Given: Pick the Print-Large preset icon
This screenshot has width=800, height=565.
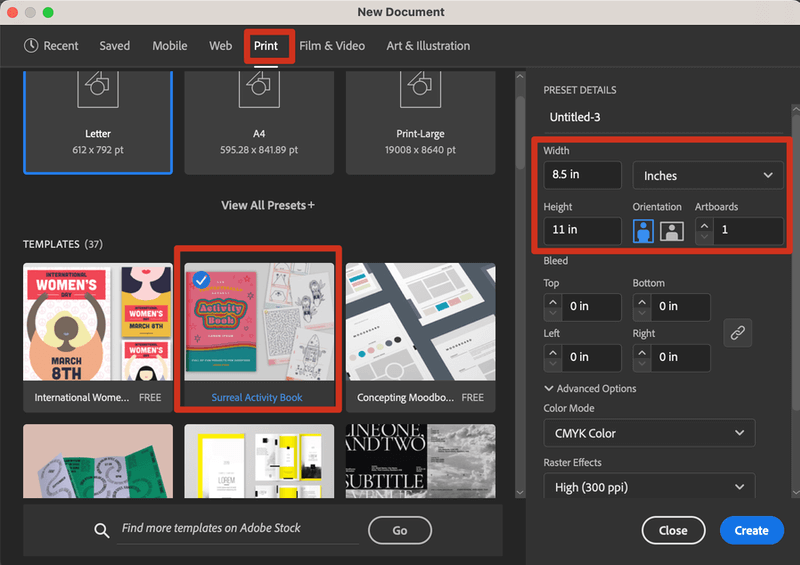Looking at the screenshot, I should pyautogui.click(x=420, y=89).
